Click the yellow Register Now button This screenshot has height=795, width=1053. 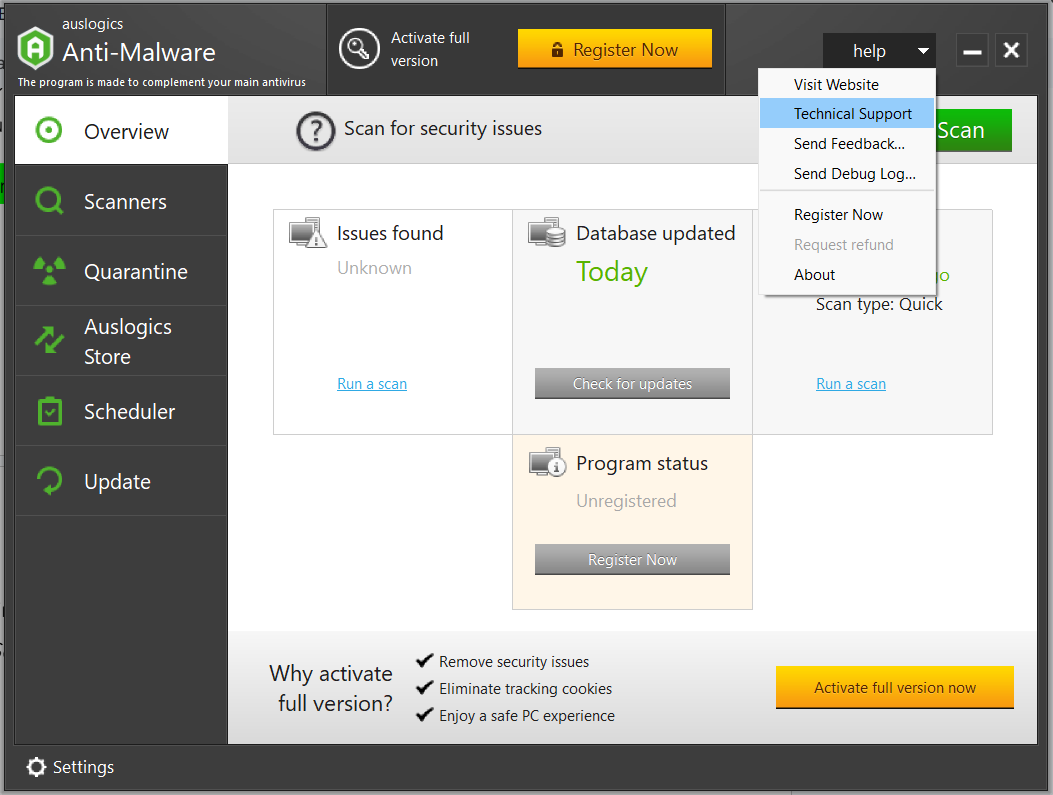(x=614, y=47)
